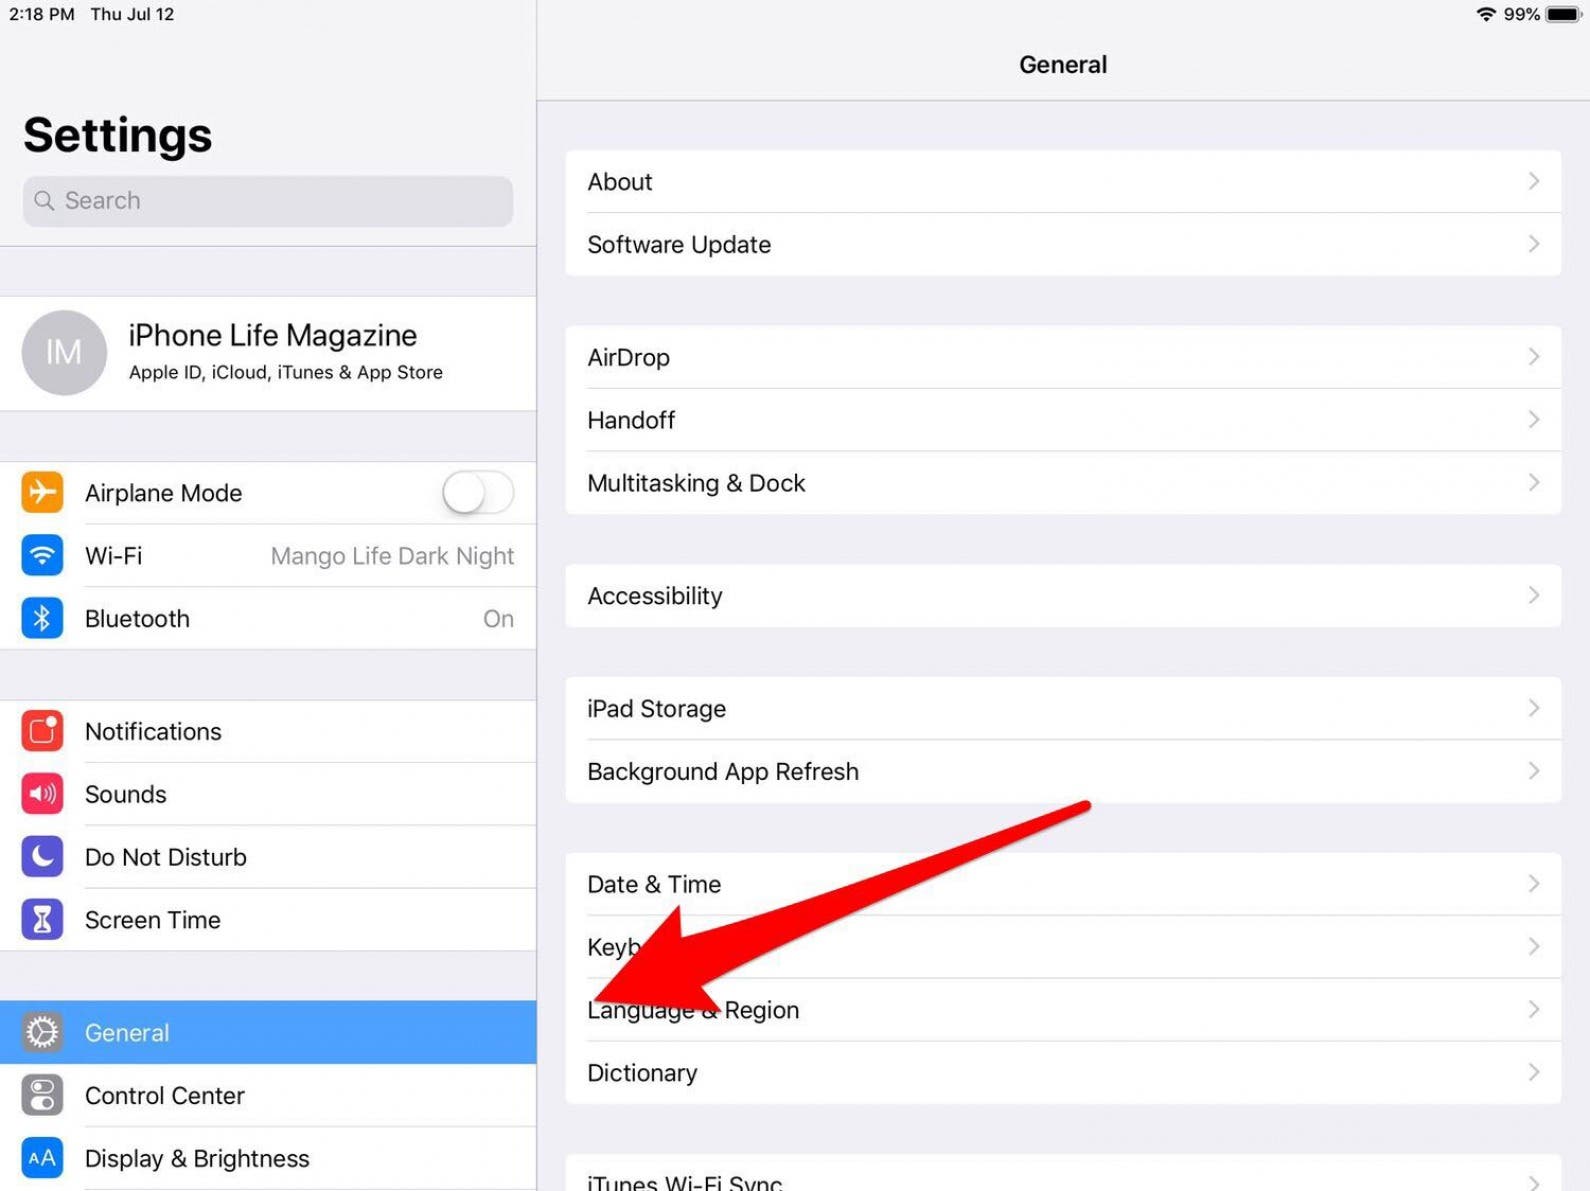The image size is (1590, 1191).
Task: Tap the Thu Jul 12 date
Action: pyautogui.click(x=132, y=14)
